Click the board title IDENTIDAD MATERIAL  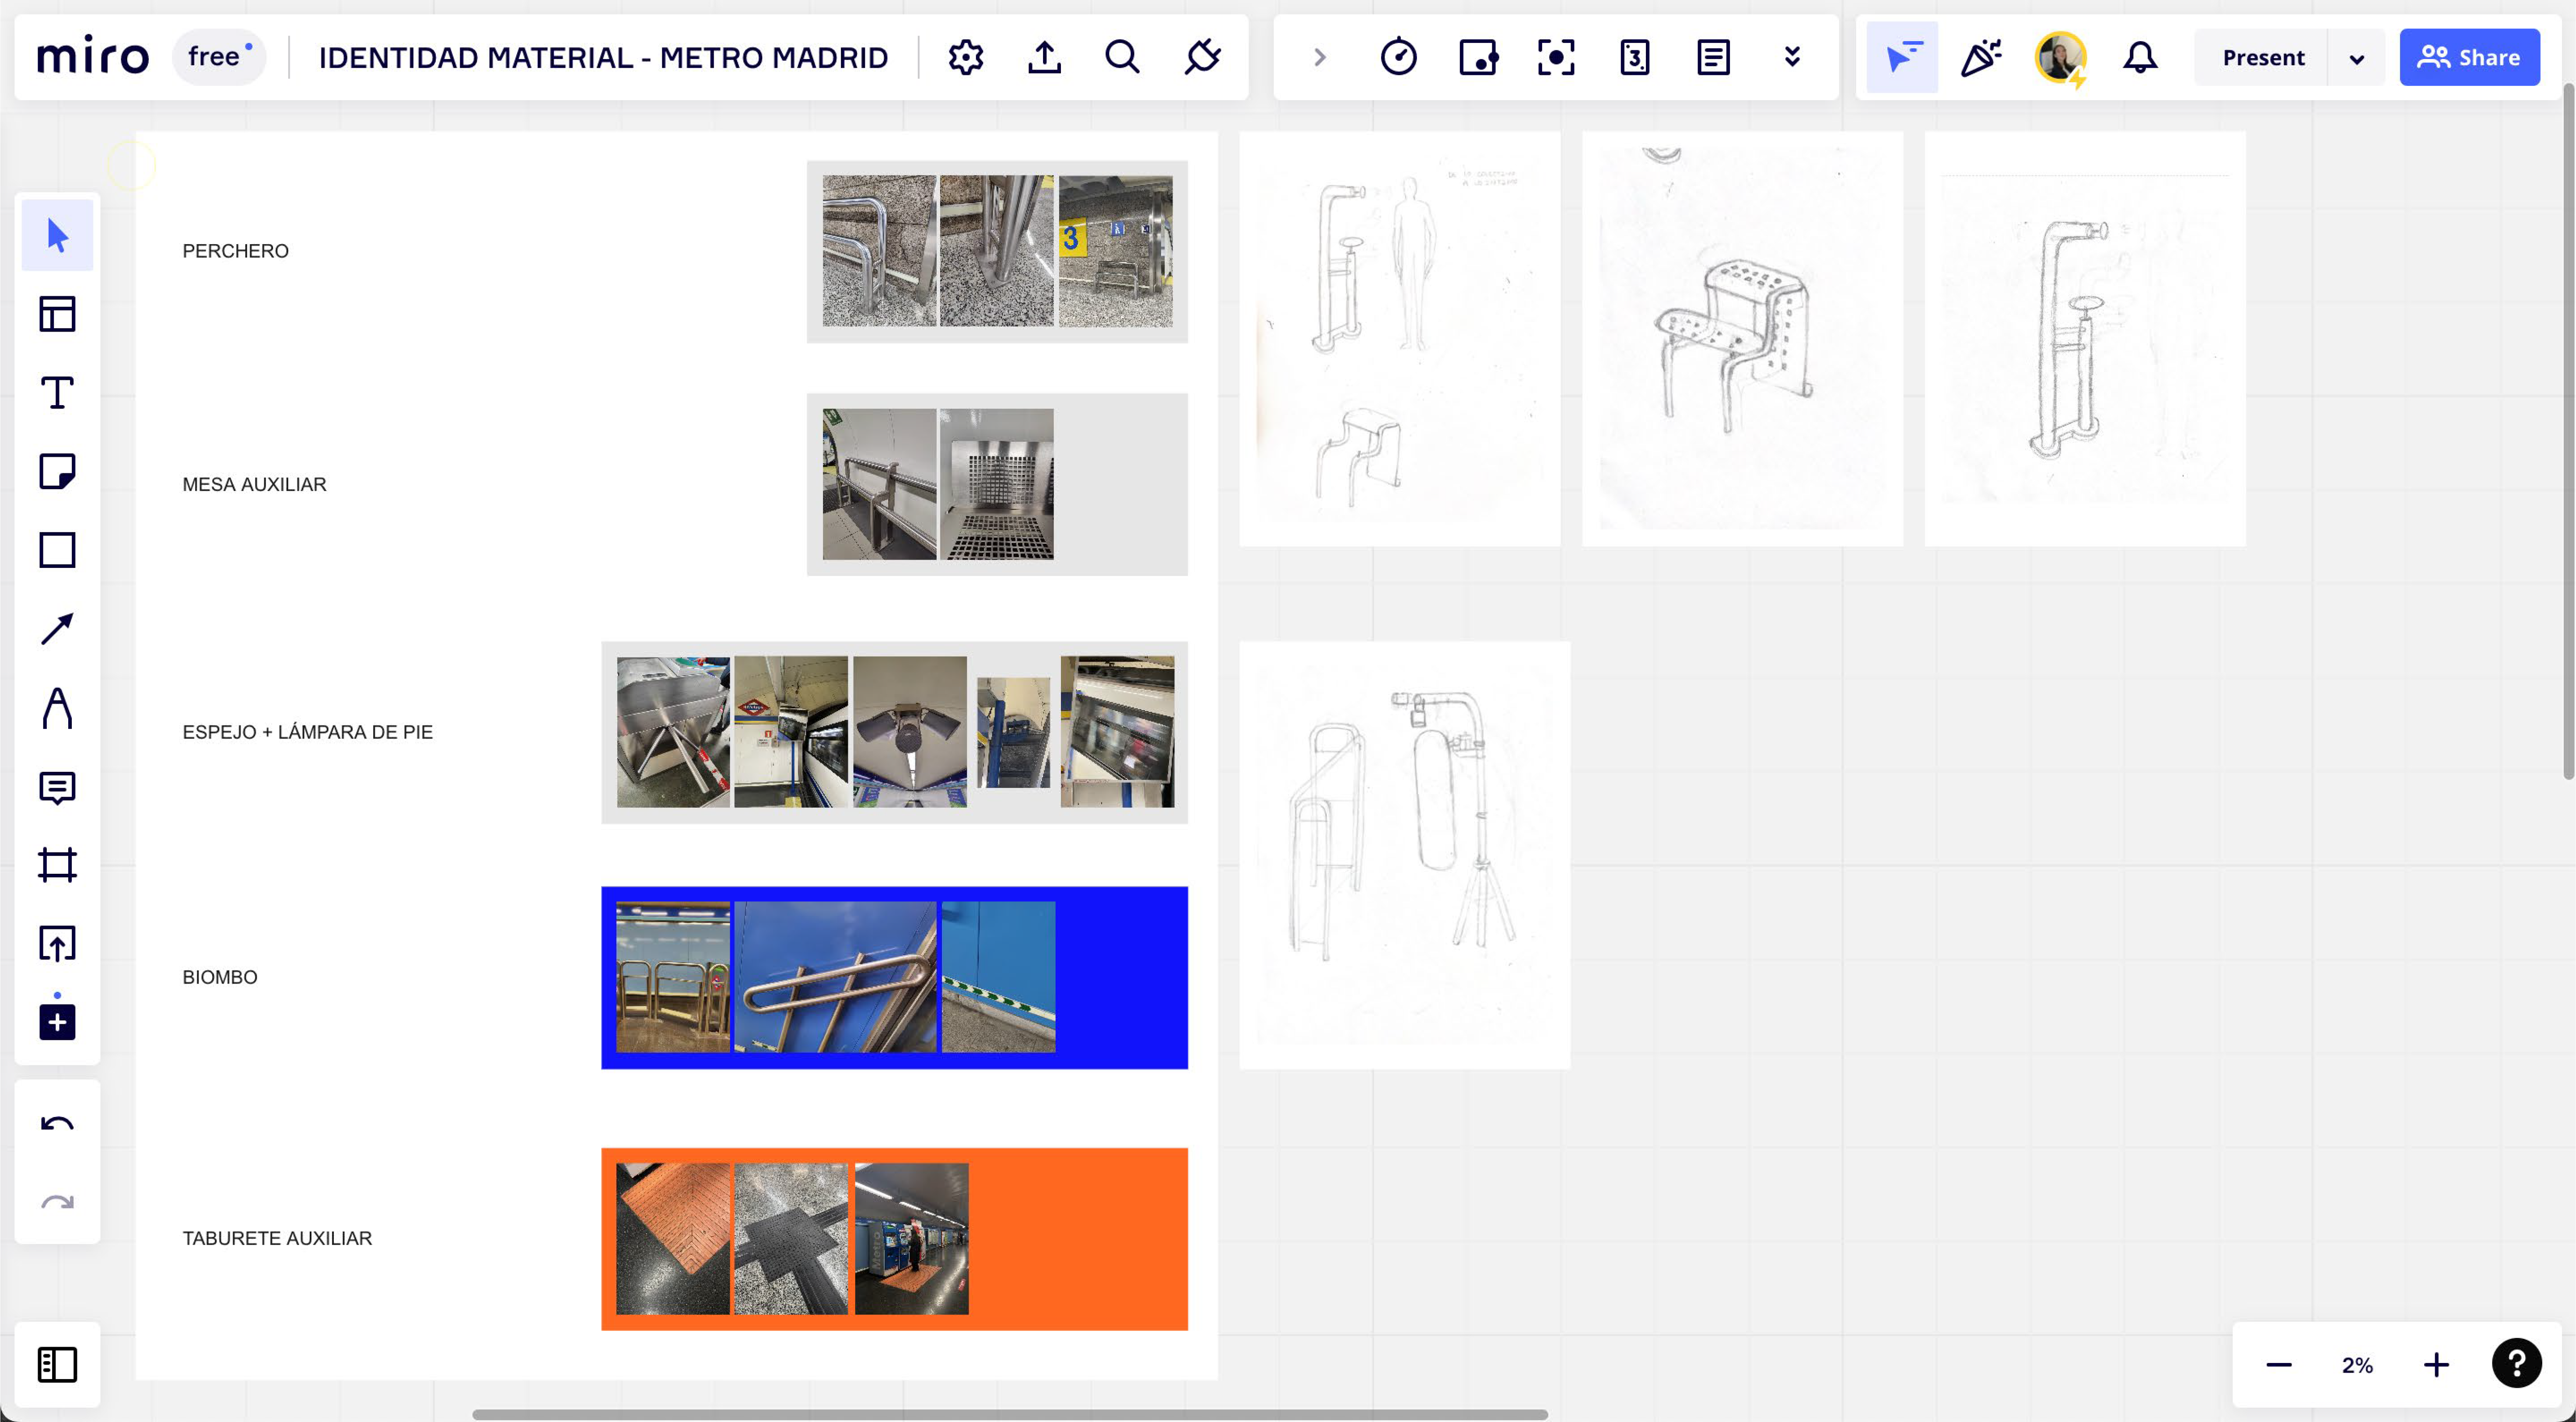pos(603,57)
